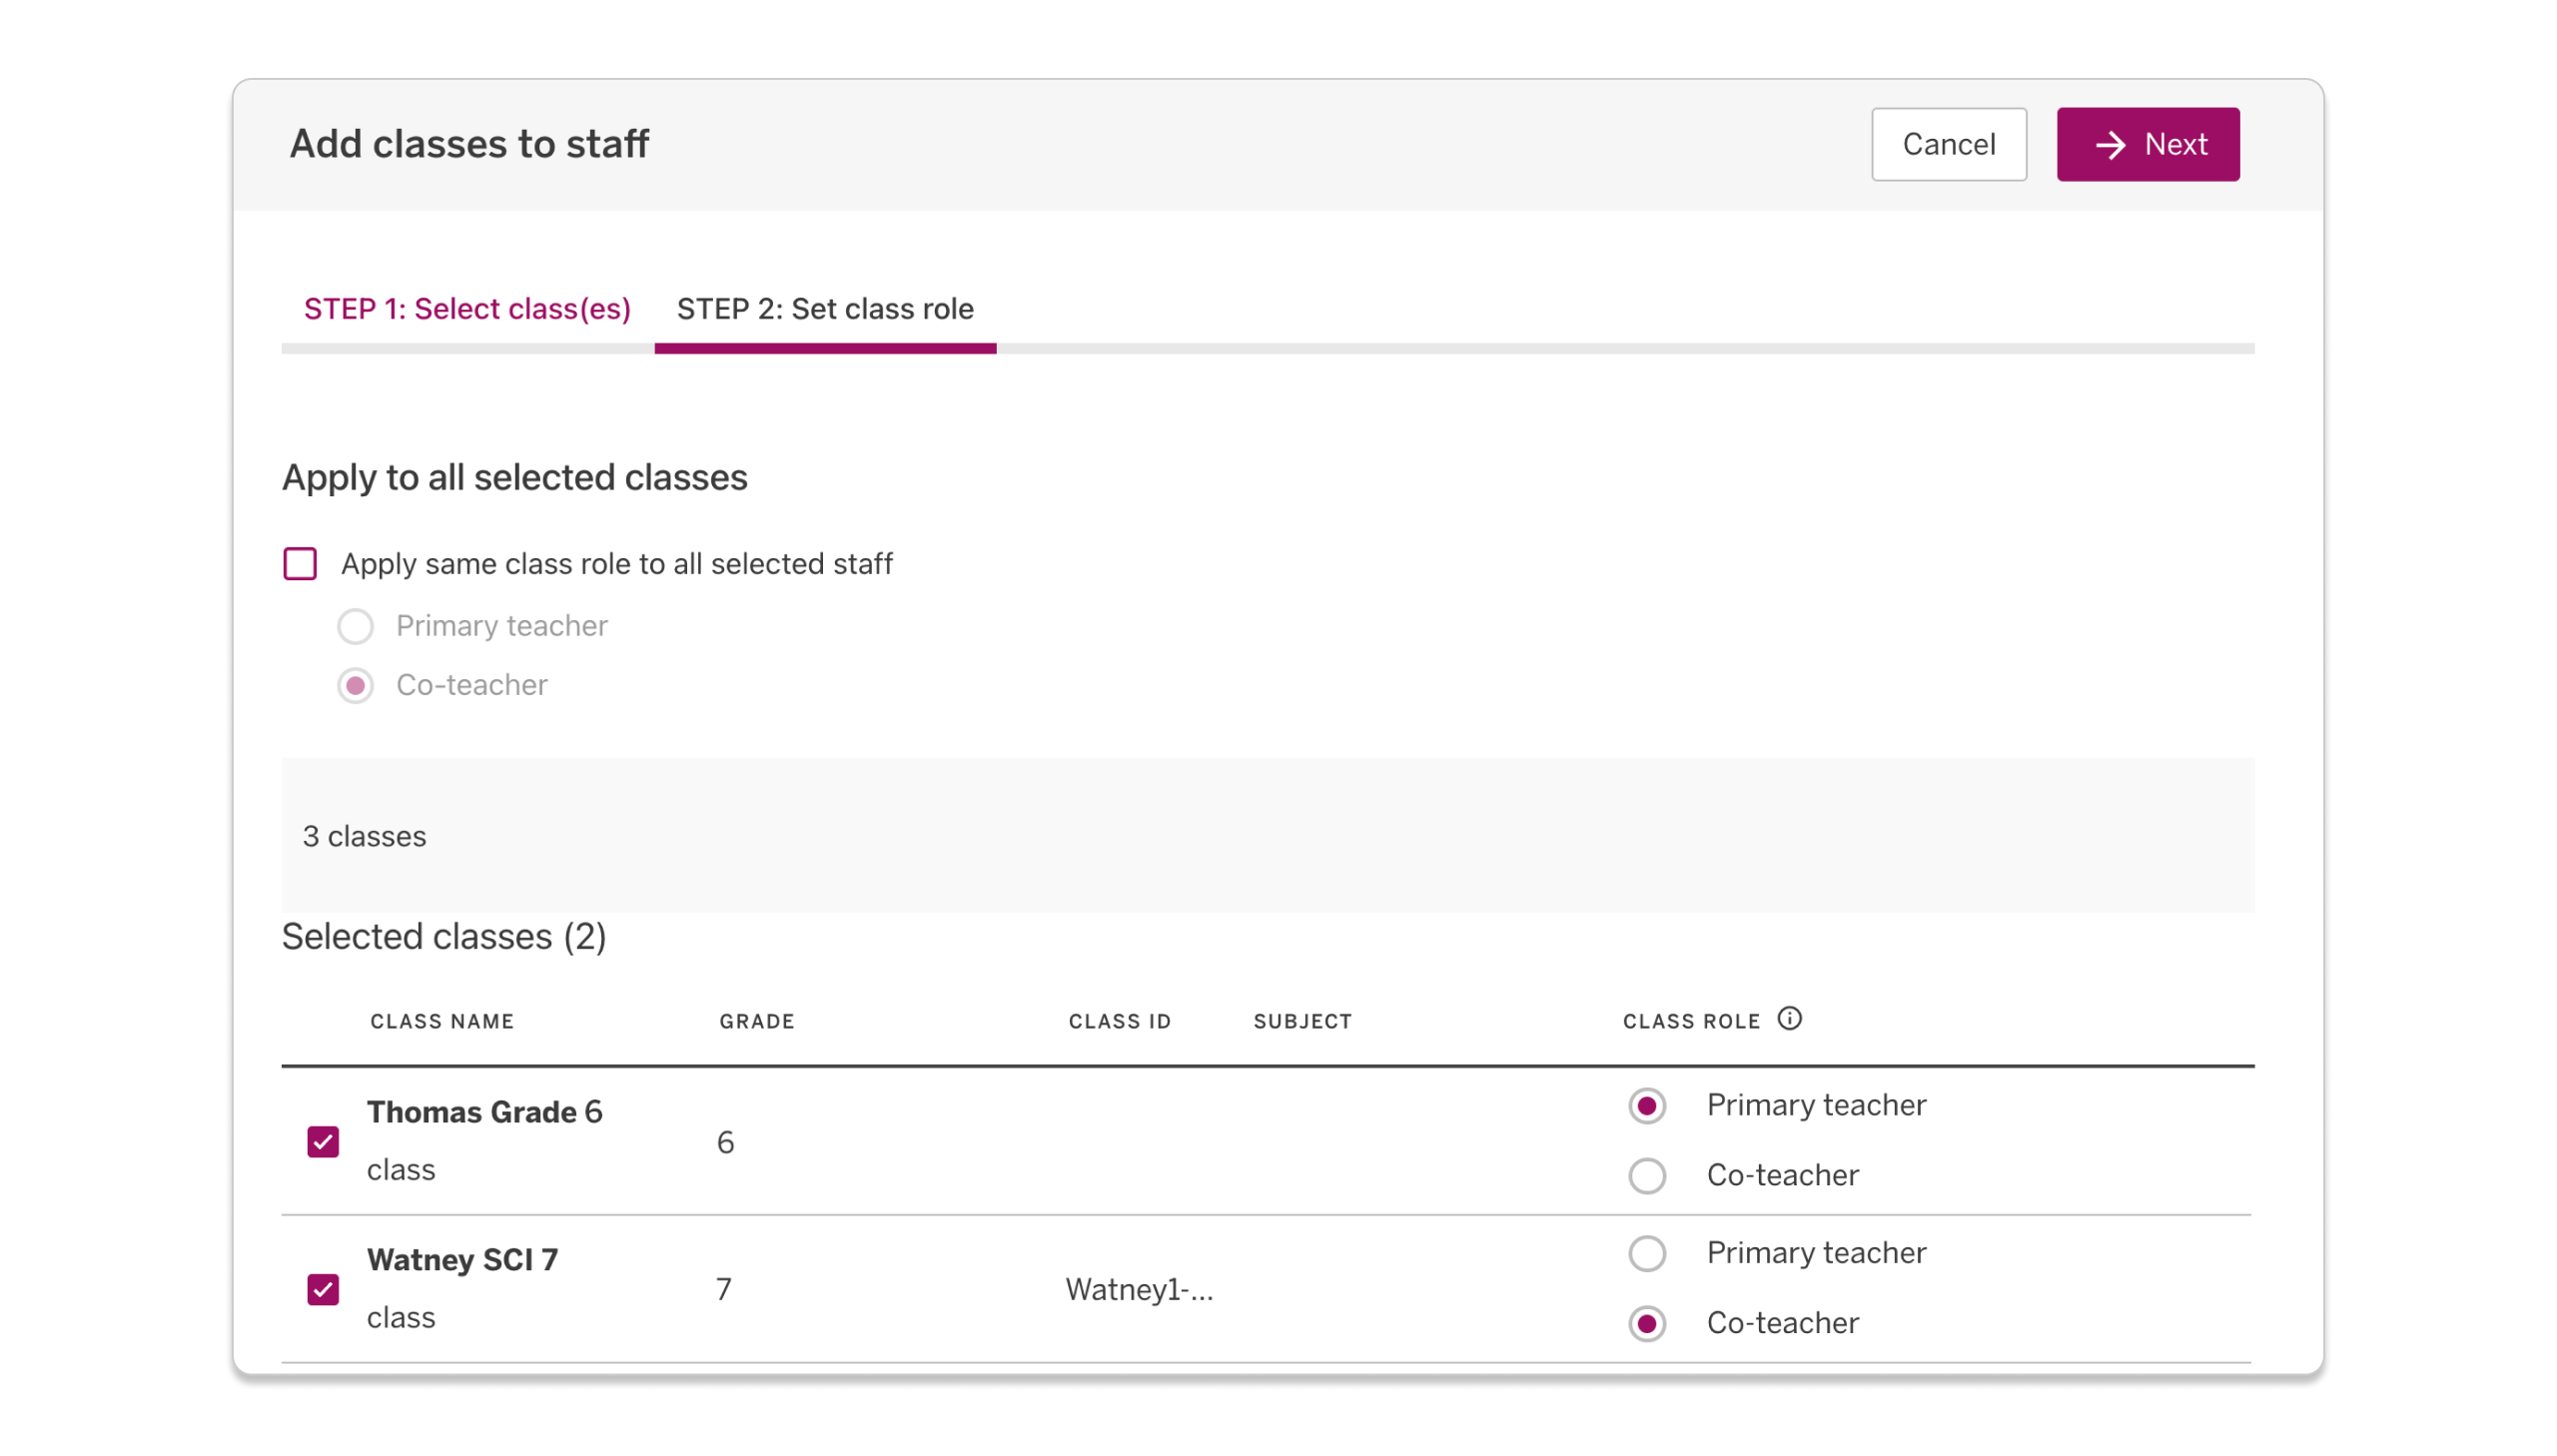The image size is (2557, 1456).
Task: Click the arrow icon inside the Next button
Action: point(2110,144)
